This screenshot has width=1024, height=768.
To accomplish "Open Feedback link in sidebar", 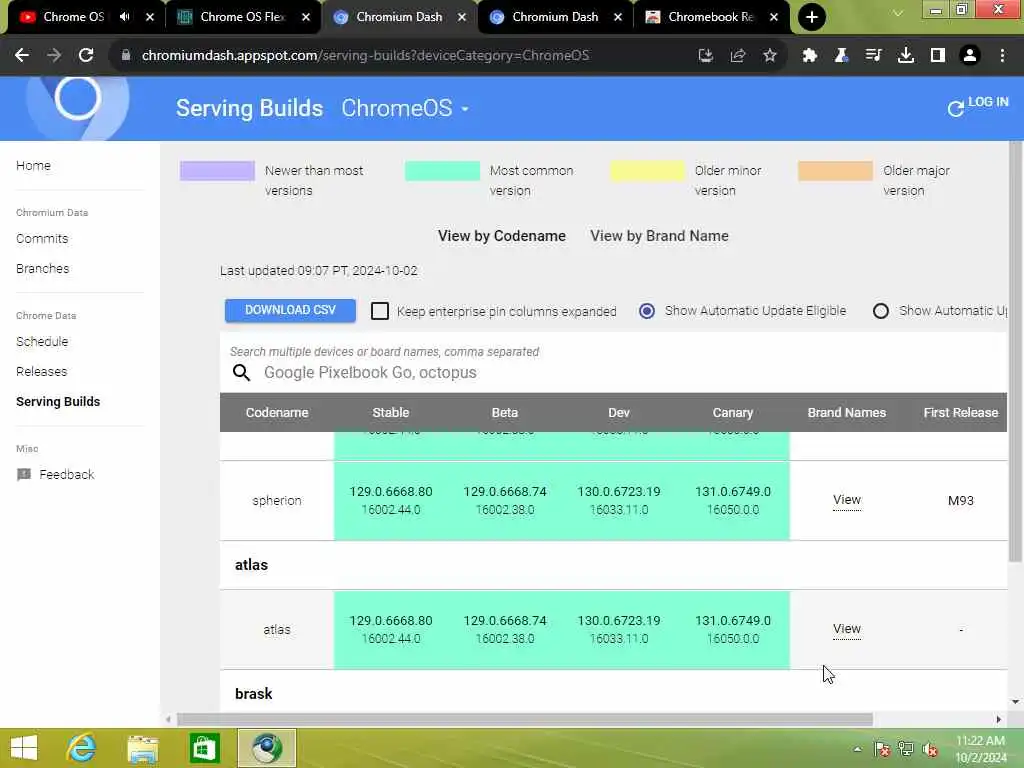I will click(x=67, y=475).
